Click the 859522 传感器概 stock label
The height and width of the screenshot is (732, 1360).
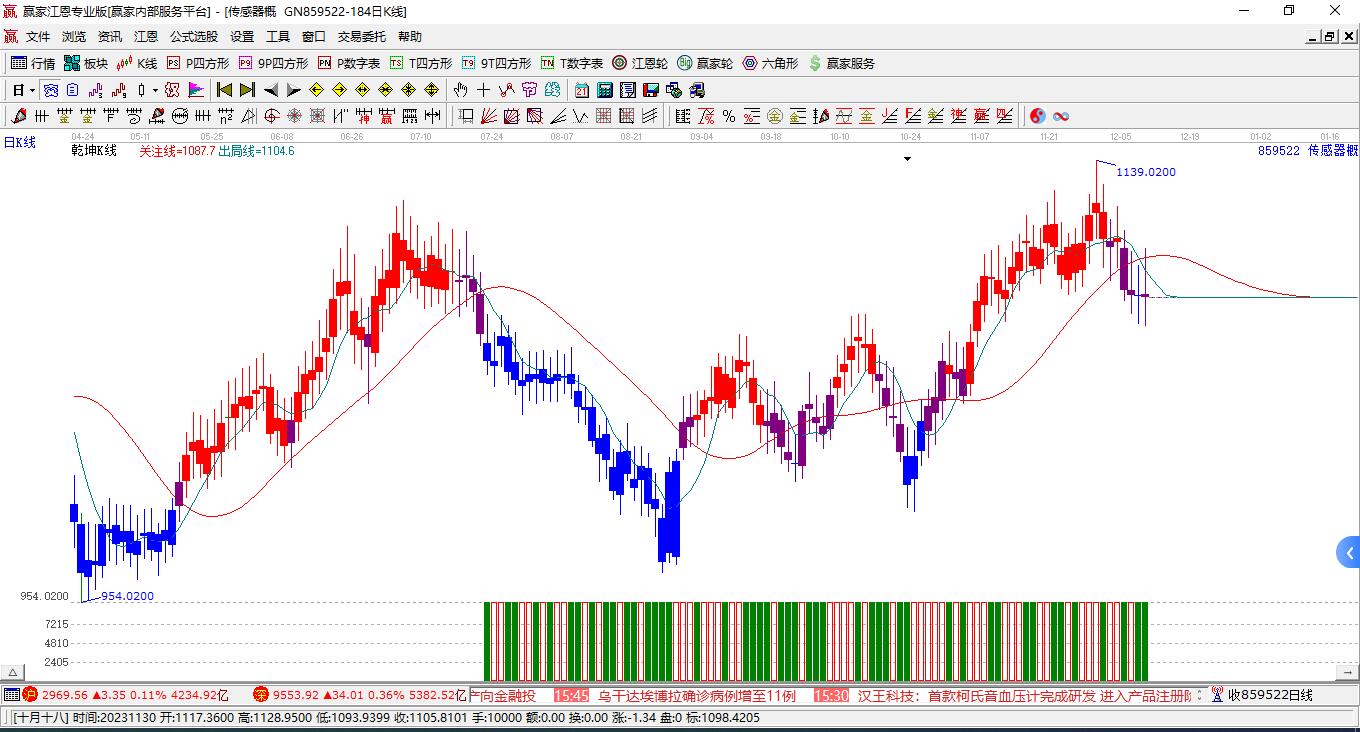pyautogui.click(x=1308, y=151)
